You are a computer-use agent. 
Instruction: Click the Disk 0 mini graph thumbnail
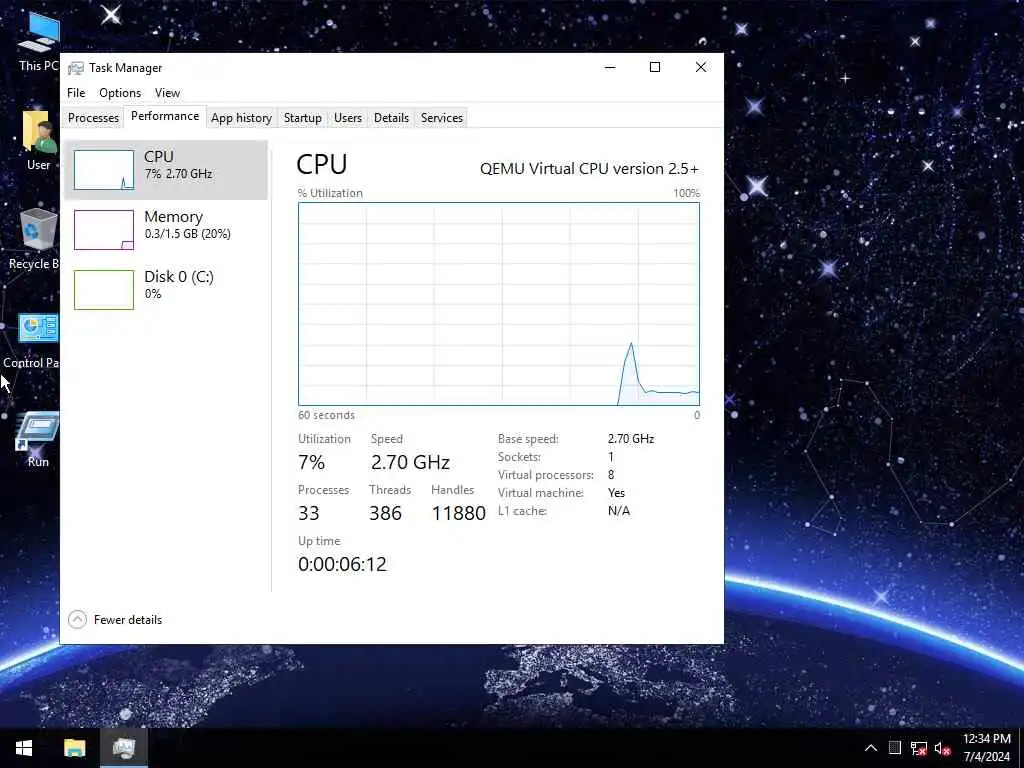coord(104,290)
